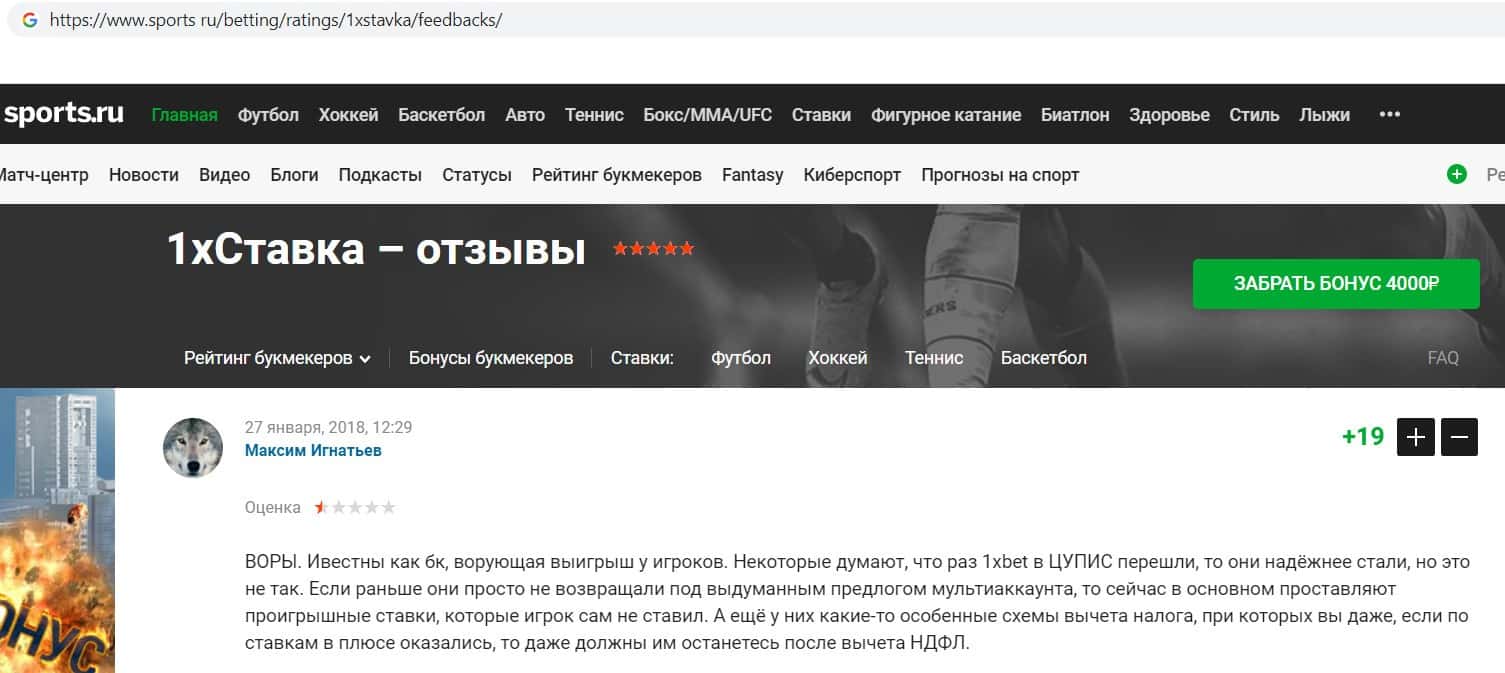
Task: Upvote Максим Игнатьев's review with plus
Action: pos(1416,437)
